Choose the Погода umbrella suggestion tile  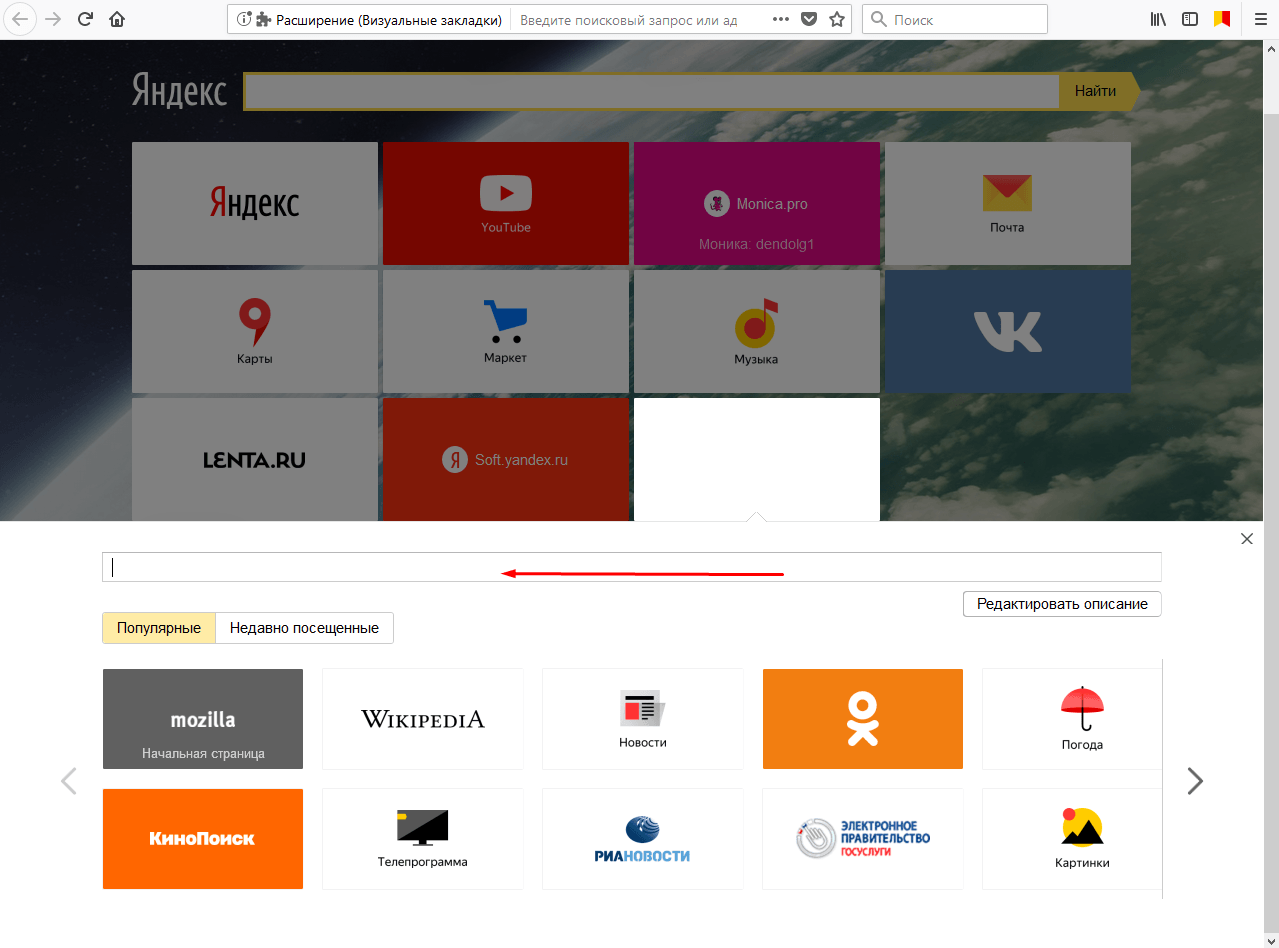pyautogui.click(x=1072, y=719)
